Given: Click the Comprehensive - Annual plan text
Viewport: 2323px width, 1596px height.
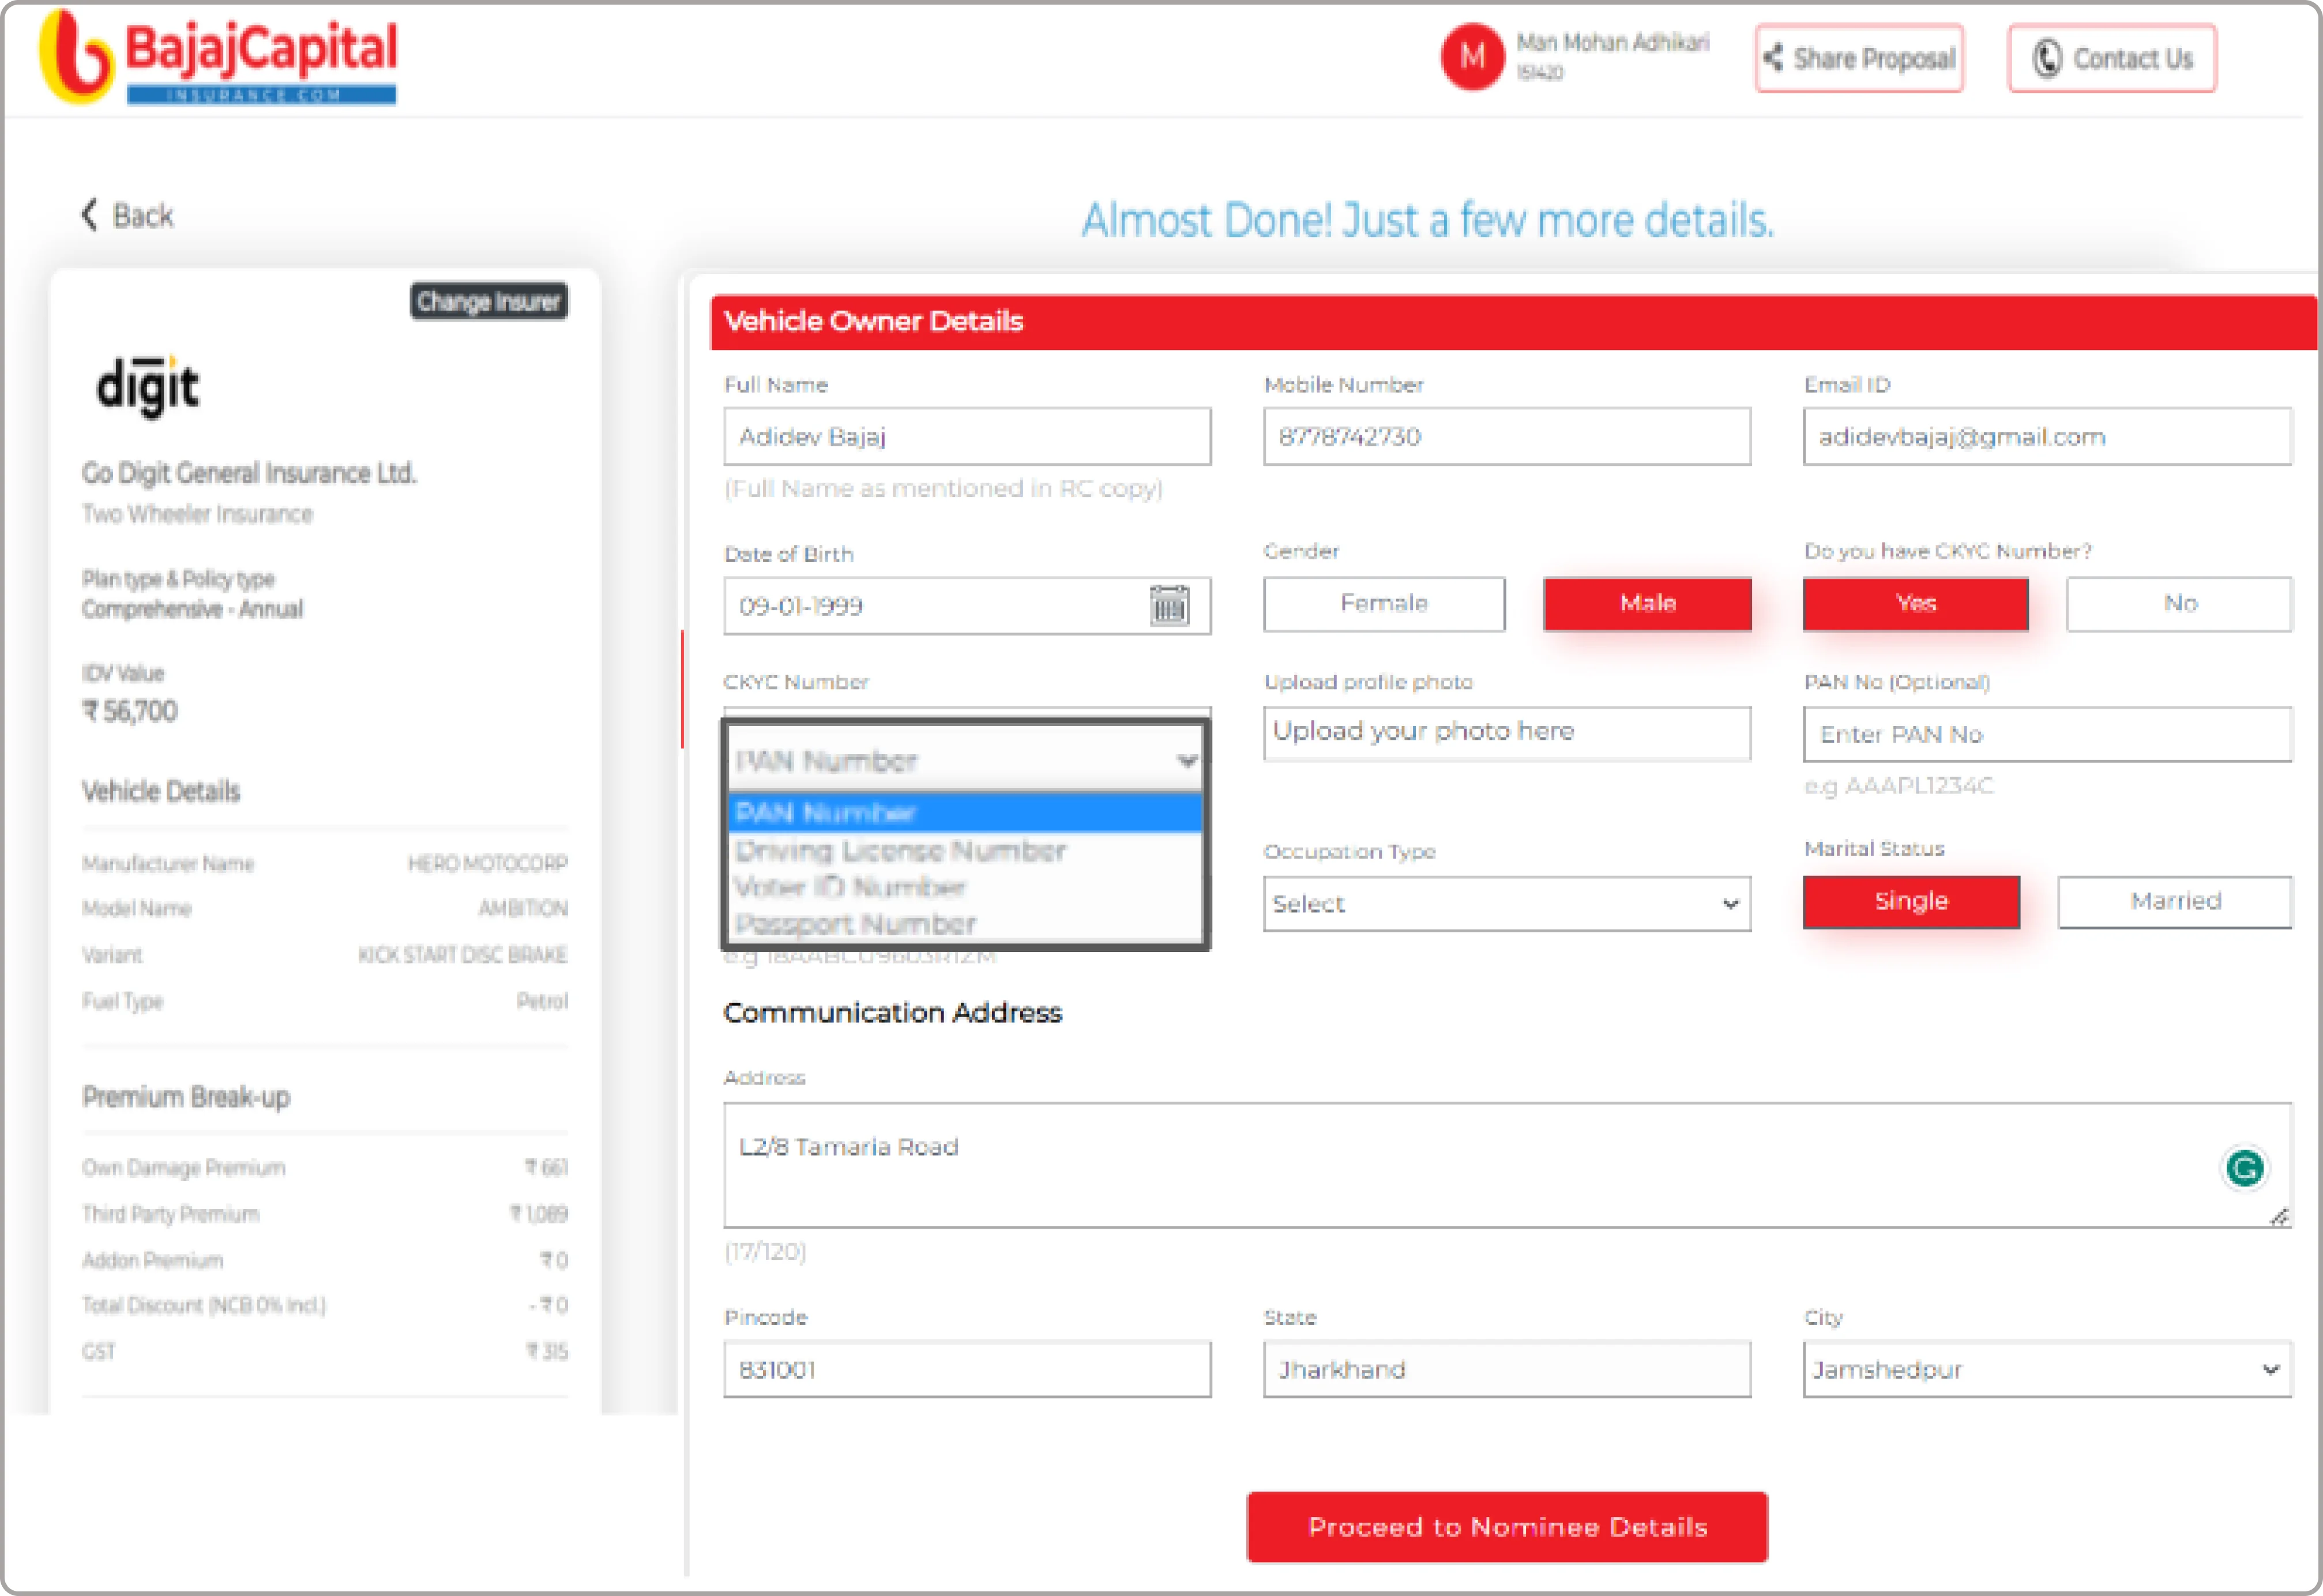Looking at the screenshot, I should click(x=192, y=609).
